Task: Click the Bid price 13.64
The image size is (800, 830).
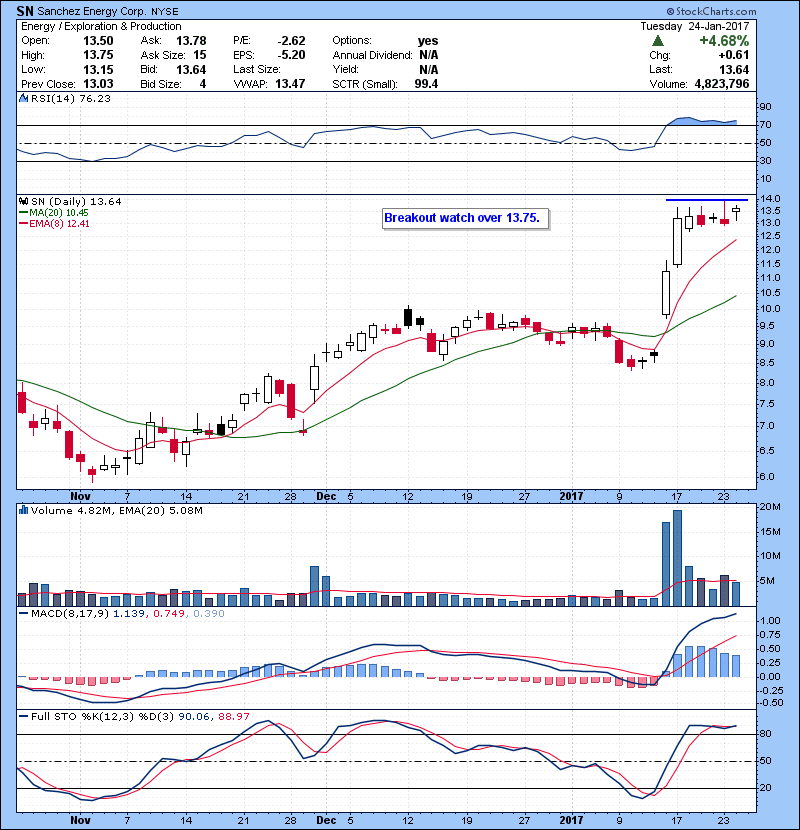Action: pos(191,69)
